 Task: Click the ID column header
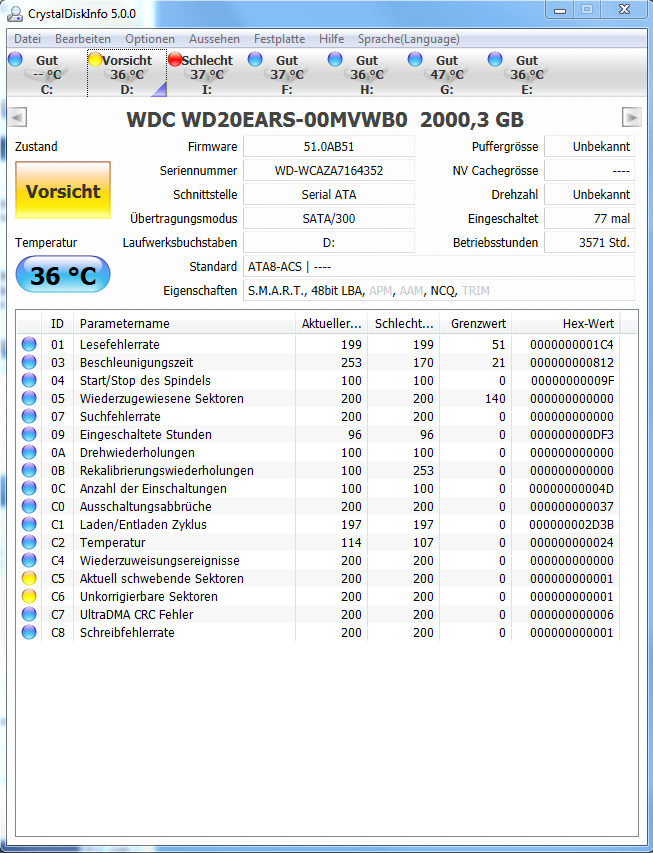[58, 324]
